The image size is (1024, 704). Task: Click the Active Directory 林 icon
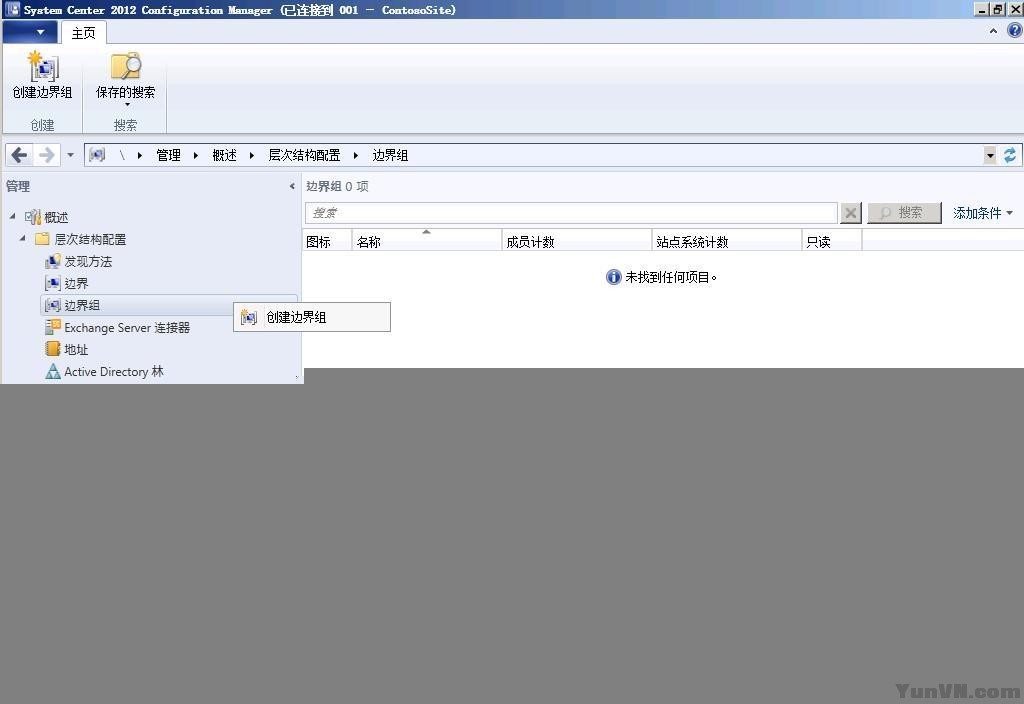tap(53, 372)
